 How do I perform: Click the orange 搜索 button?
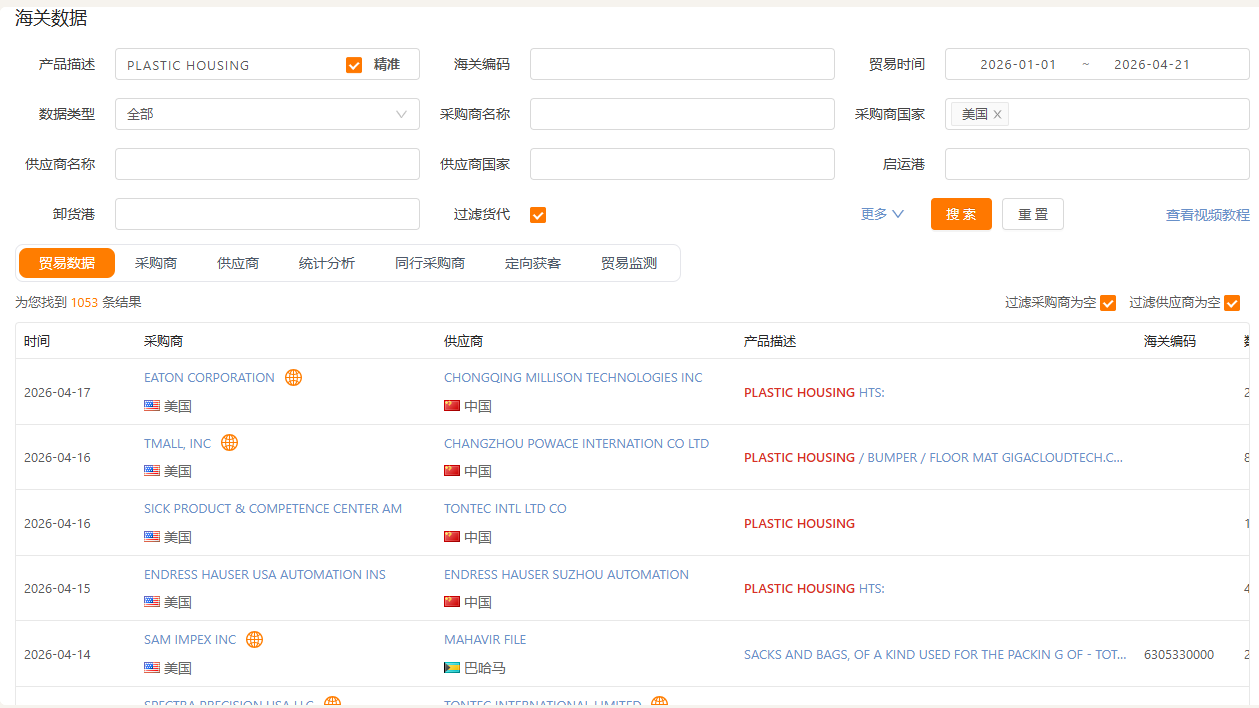961,214
